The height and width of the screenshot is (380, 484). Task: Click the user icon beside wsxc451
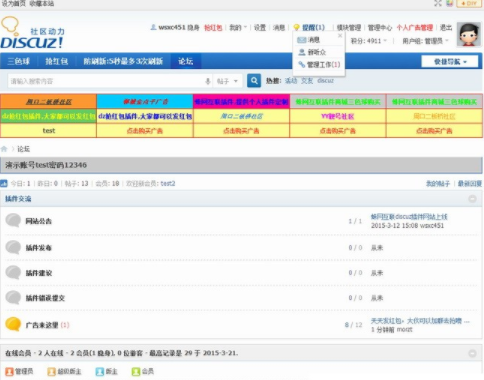[x=153, y=27]
